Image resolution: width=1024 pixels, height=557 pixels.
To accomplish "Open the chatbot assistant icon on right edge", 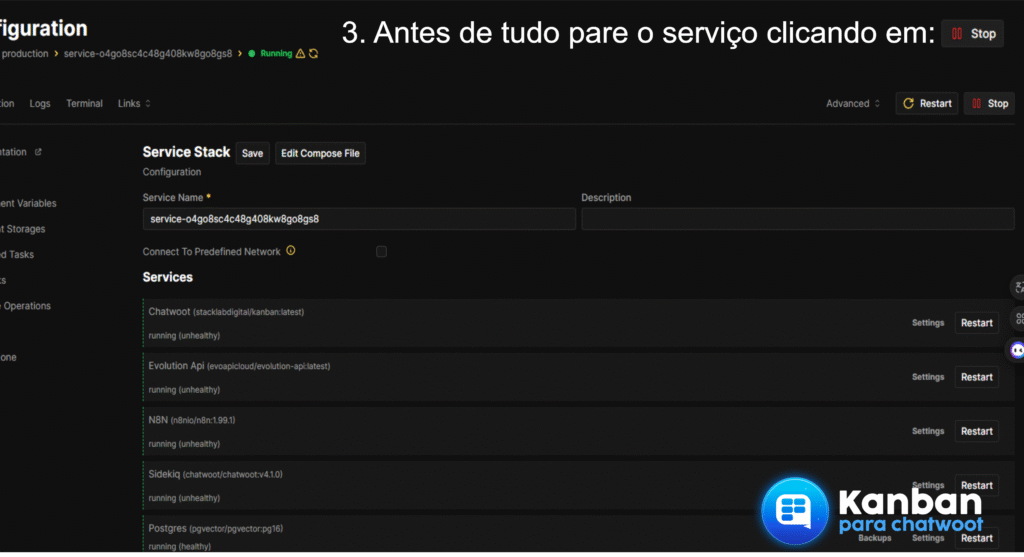I will tap(1017, 350).
